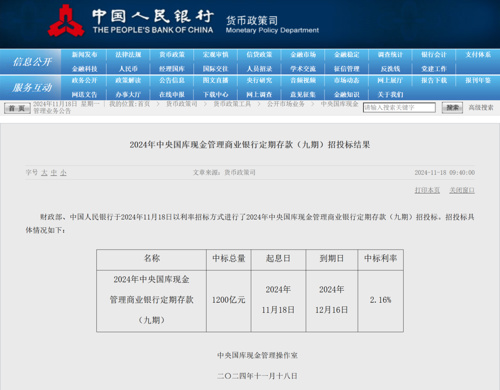Set font size to 中
The width and height of the screenshot is (500, 390).
coord(54,173)
